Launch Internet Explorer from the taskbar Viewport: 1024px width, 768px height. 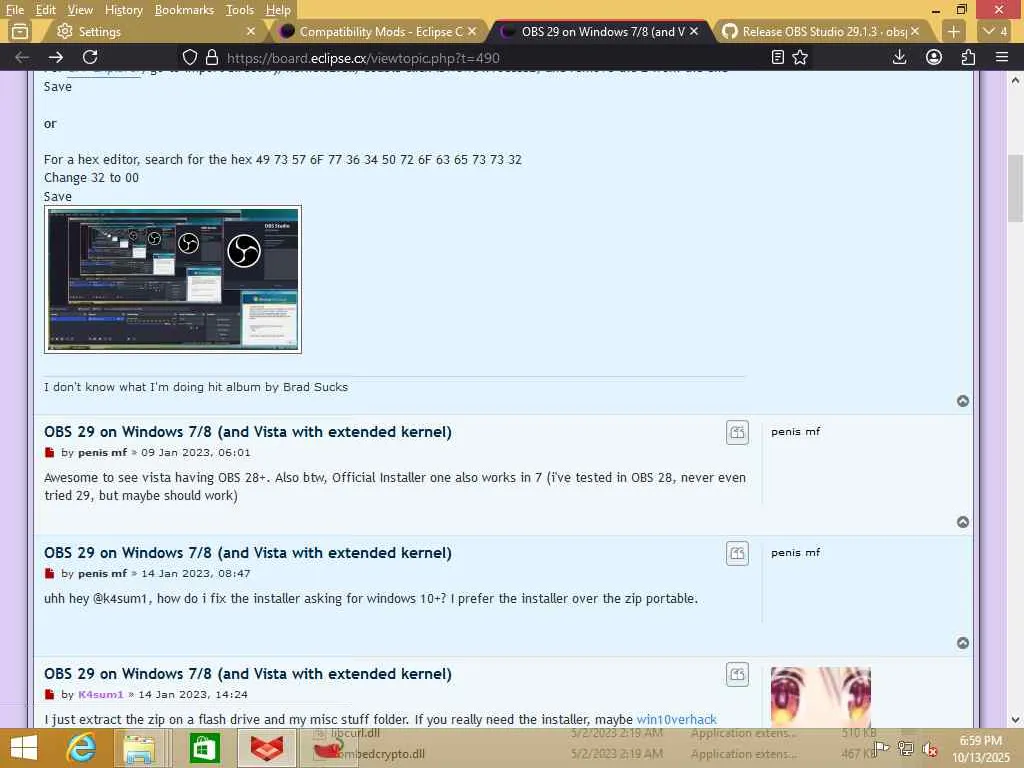point(81,748)
